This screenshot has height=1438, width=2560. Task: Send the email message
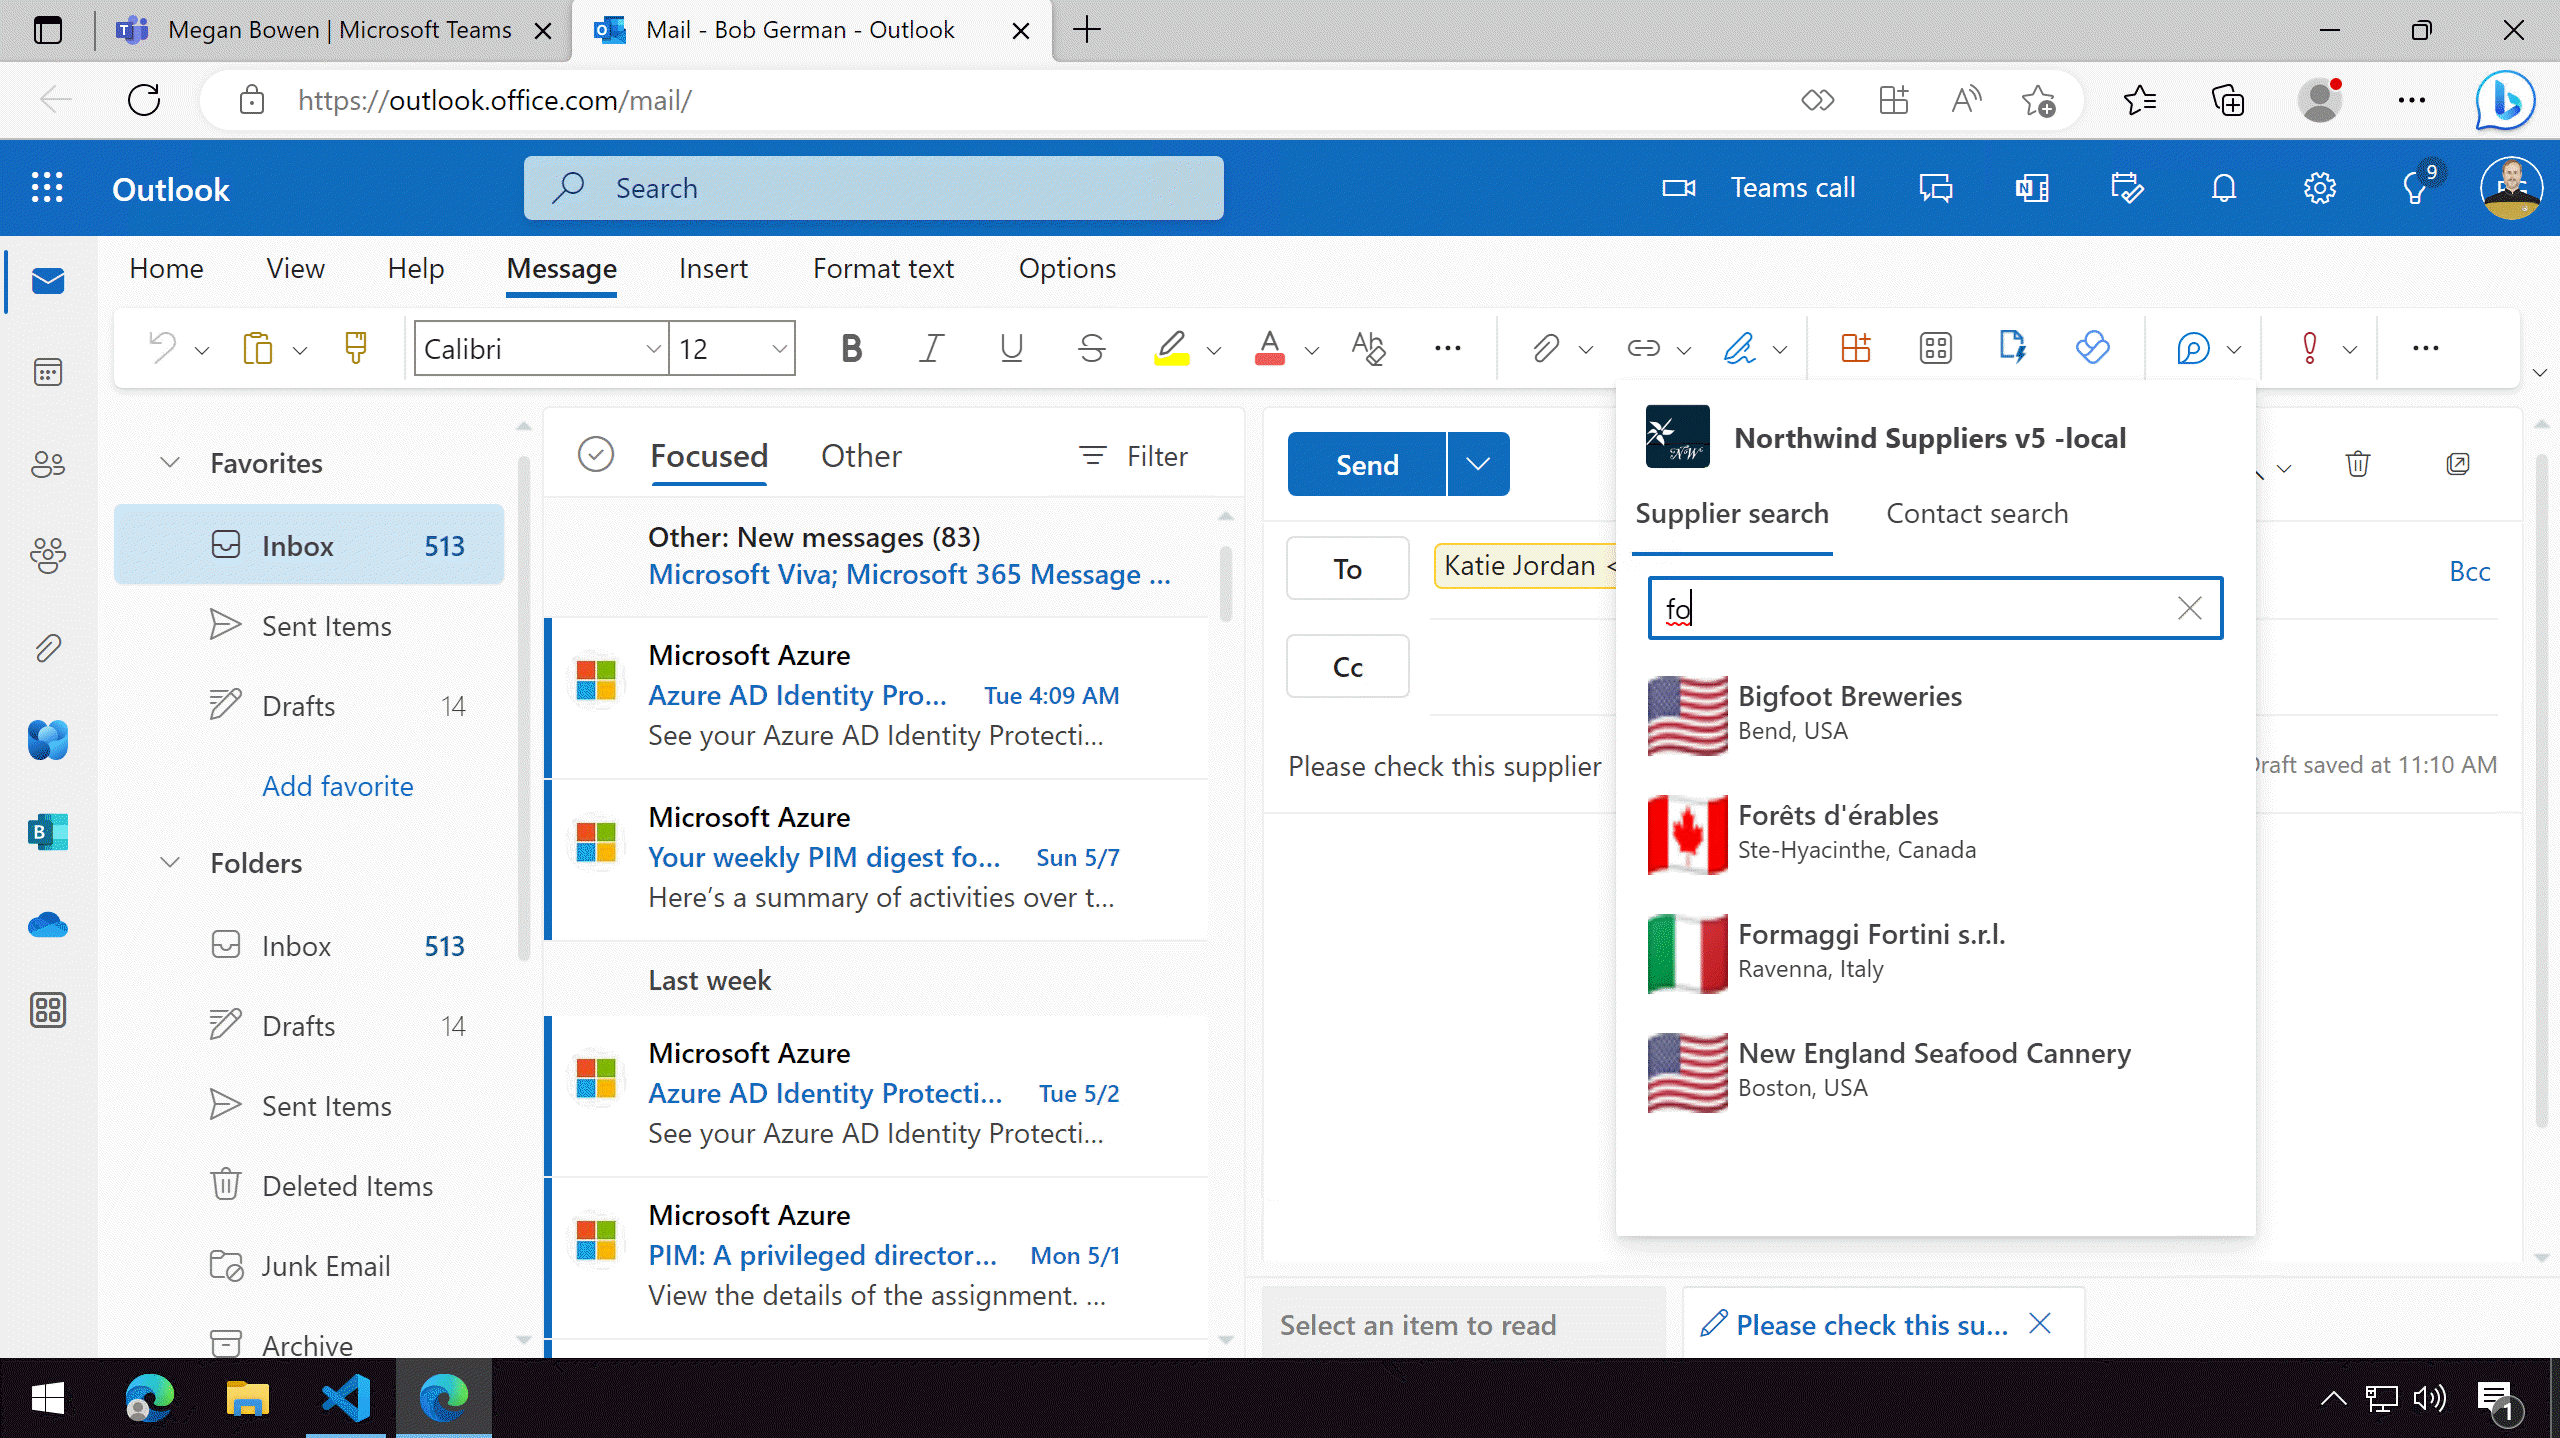(1367, 464)
